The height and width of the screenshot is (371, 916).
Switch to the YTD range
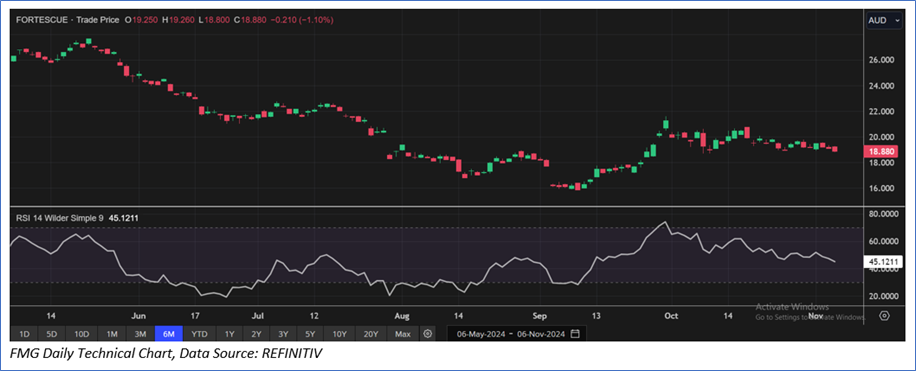(200, 334)
